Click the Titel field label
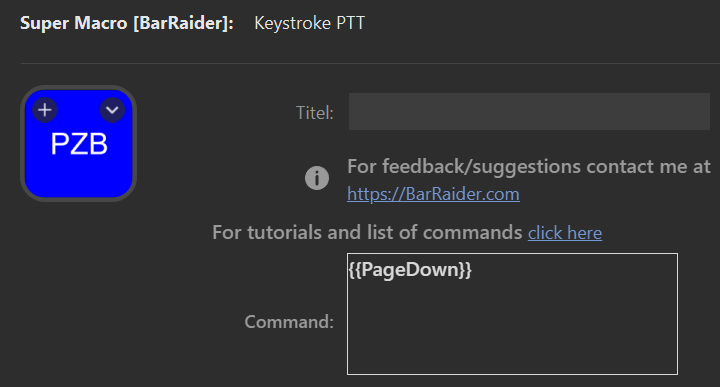The image size is (720, 387). tap(315, 113)
